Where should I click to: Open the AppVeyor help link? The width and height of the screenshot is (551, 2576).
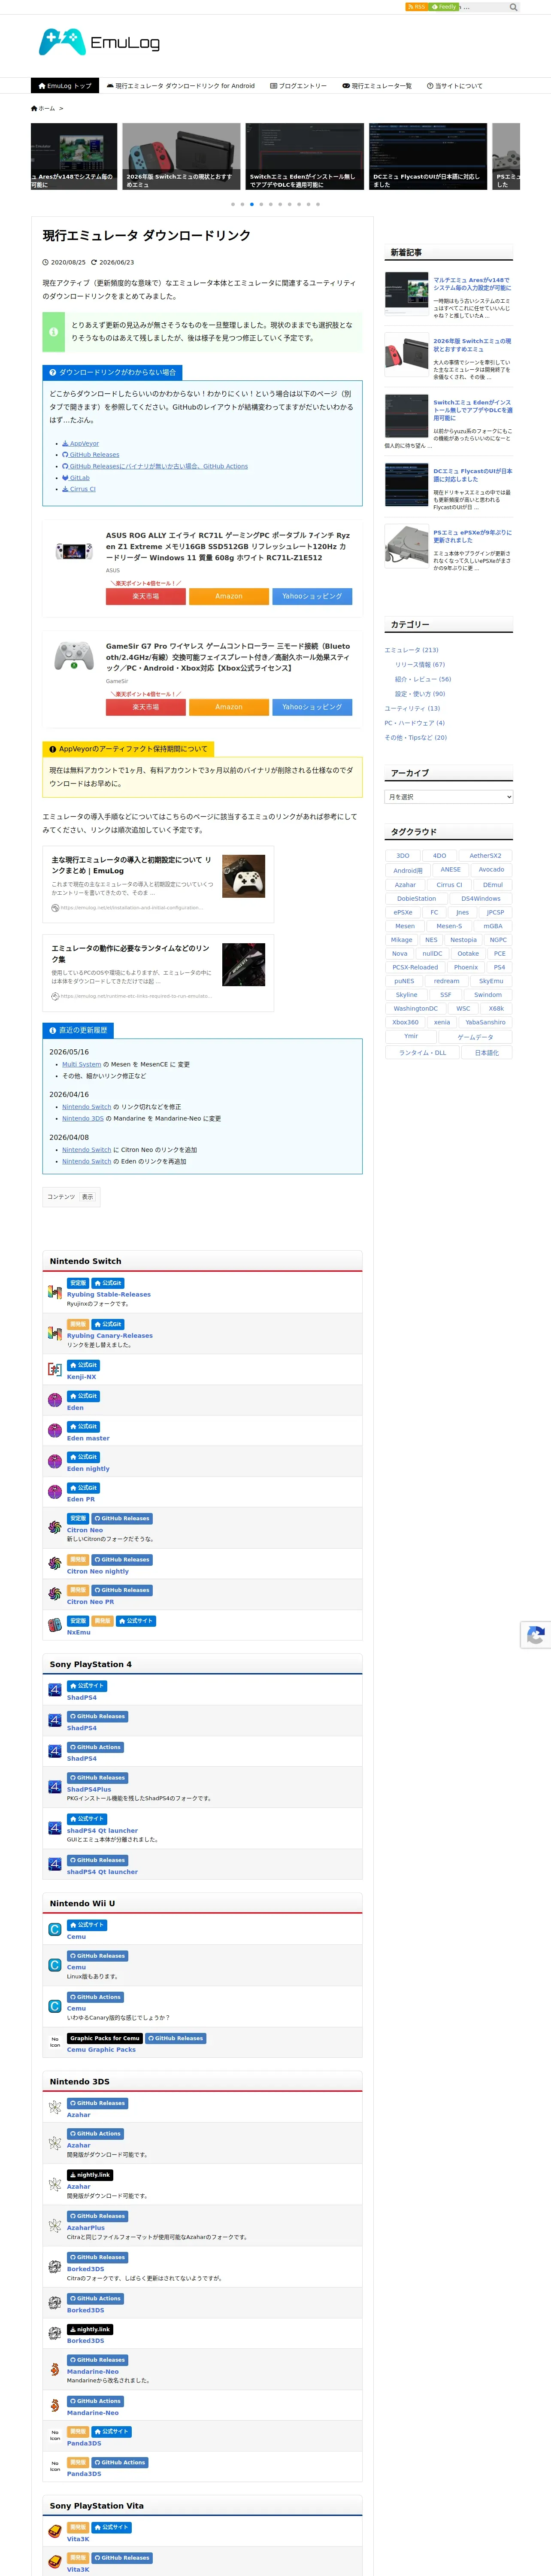81,444
